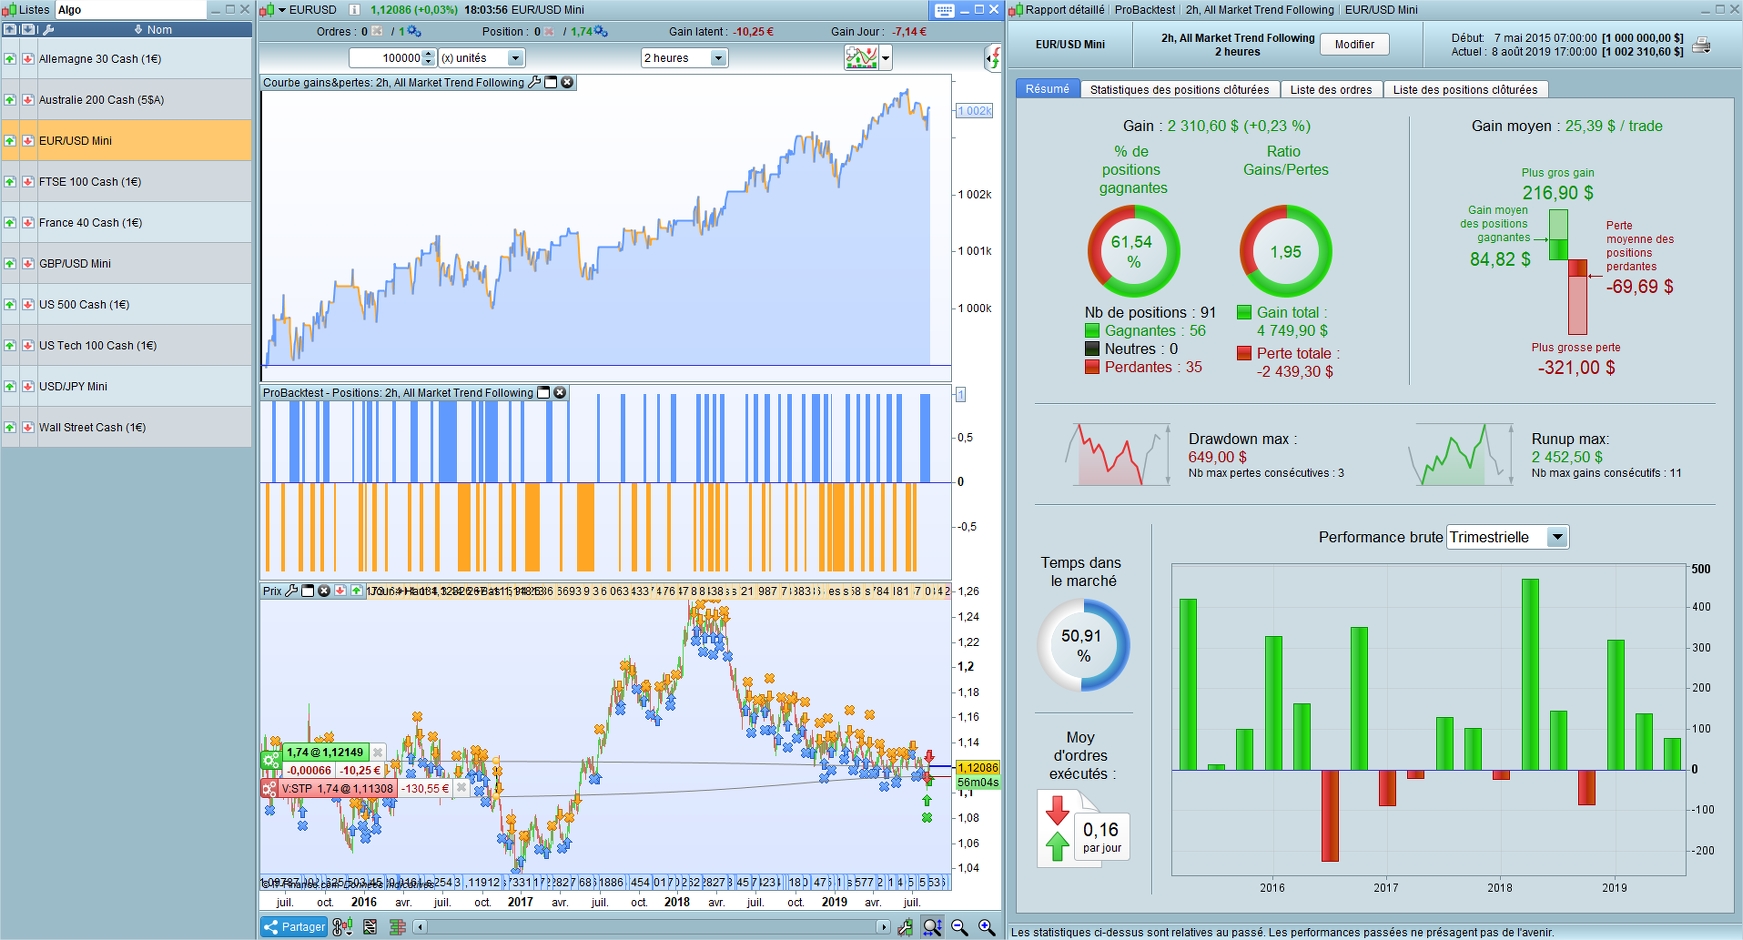Image resolution: width=1743 pixels, height=940 pixels.
Task: Cancel the V:STP 1,74@1,11308 stop order
Action: pos(461,788)
